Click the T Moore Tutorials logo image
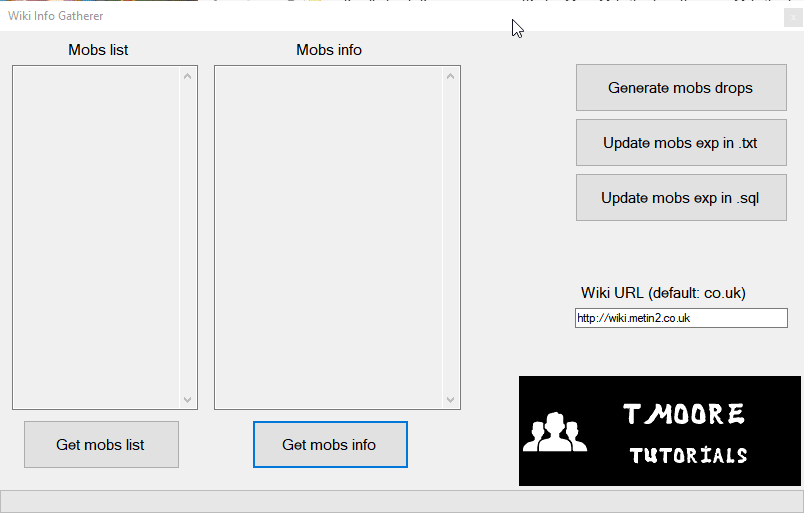The image size is (804, 513). tap(659, 431)
